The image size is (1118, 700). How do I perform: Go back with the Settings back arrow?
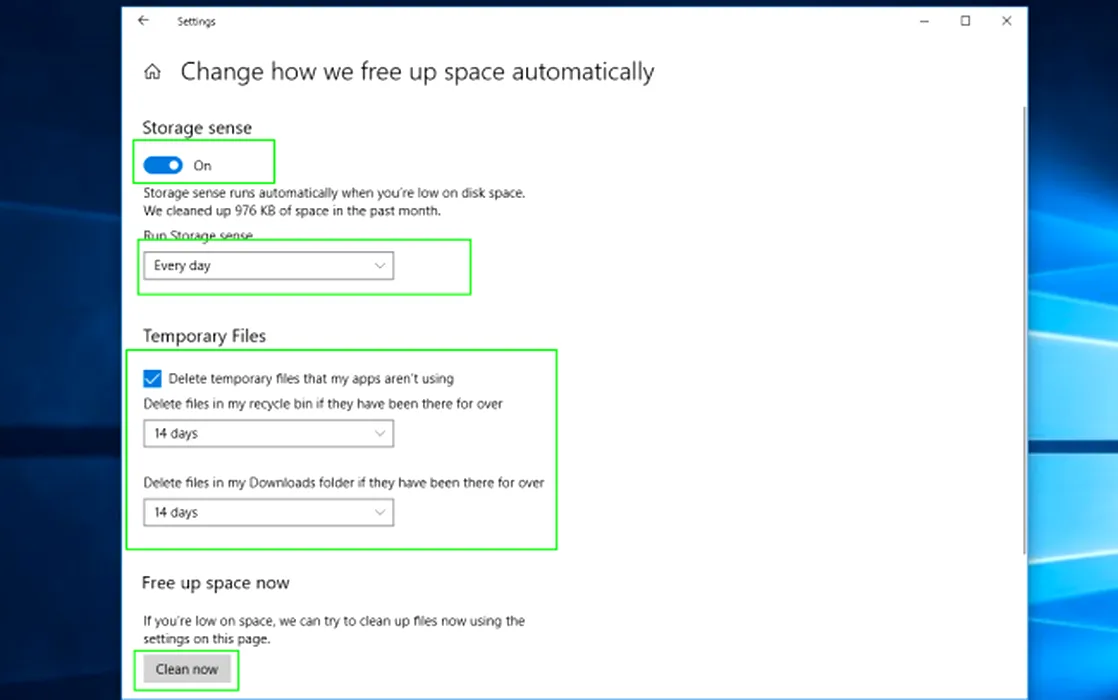(x=143, y=21)
